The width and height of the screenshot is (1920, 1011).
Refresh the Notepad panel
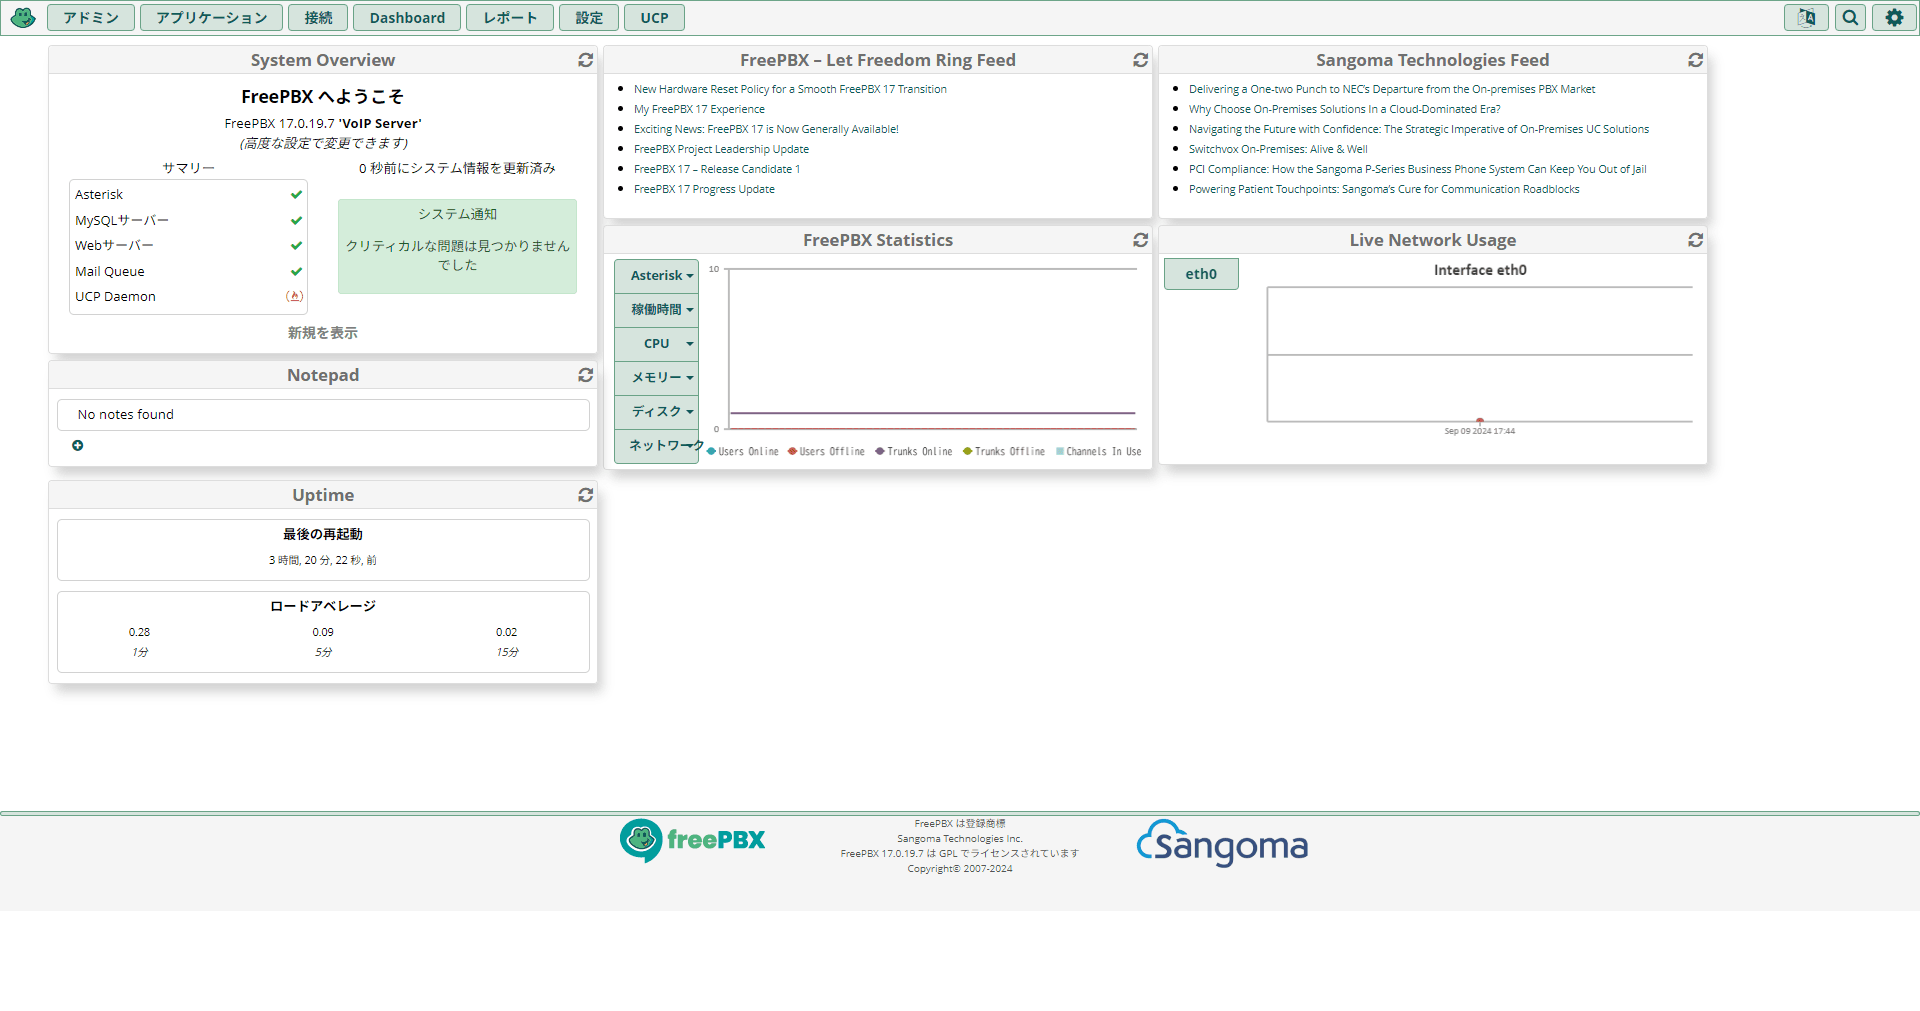click(585, 375)
